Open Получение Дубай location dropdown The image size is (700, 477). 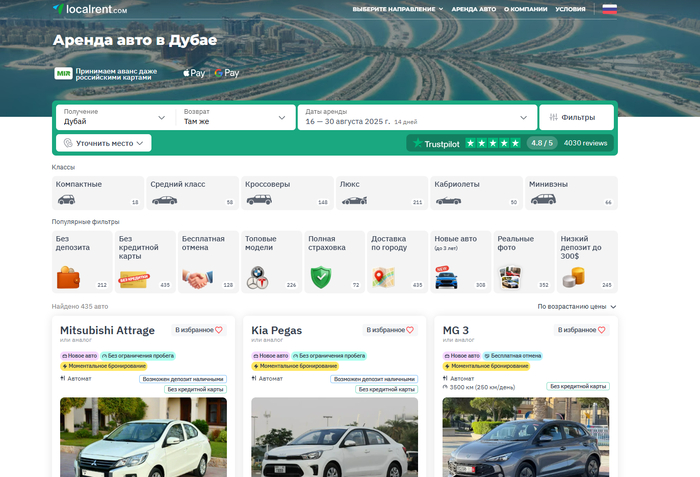click(x=115, y=117)
